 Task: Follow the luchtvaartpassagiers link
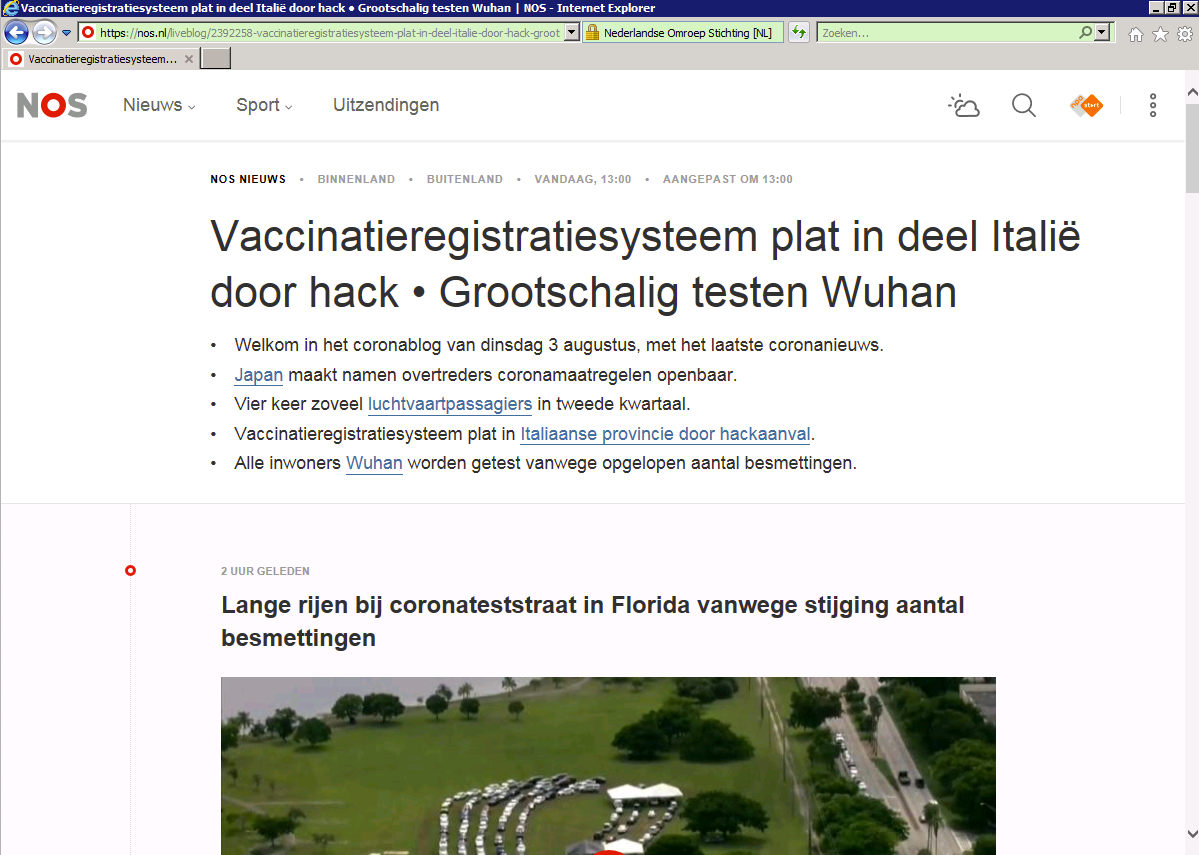pos(449,404)
